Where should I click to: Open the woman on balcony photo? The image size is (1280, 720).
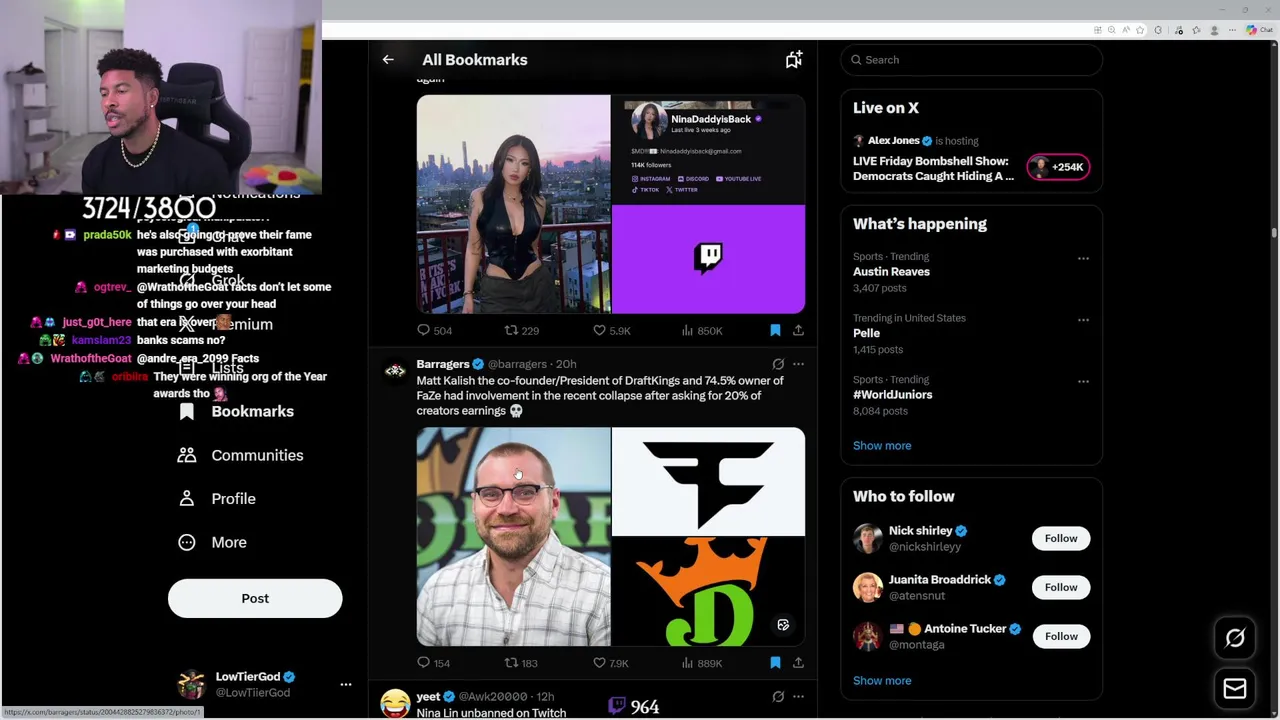(x=513, y=204)
